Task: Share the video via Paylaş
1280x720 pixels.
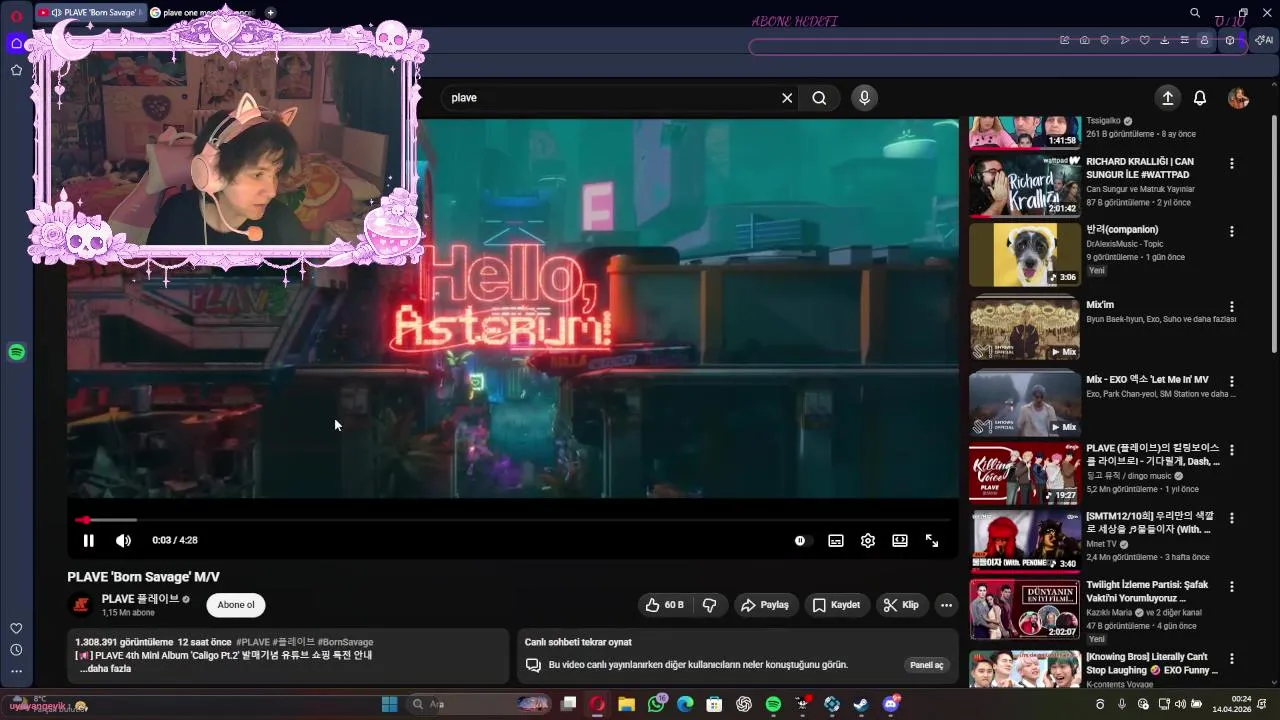Action: pyautogui.click(x=765, y=605)
